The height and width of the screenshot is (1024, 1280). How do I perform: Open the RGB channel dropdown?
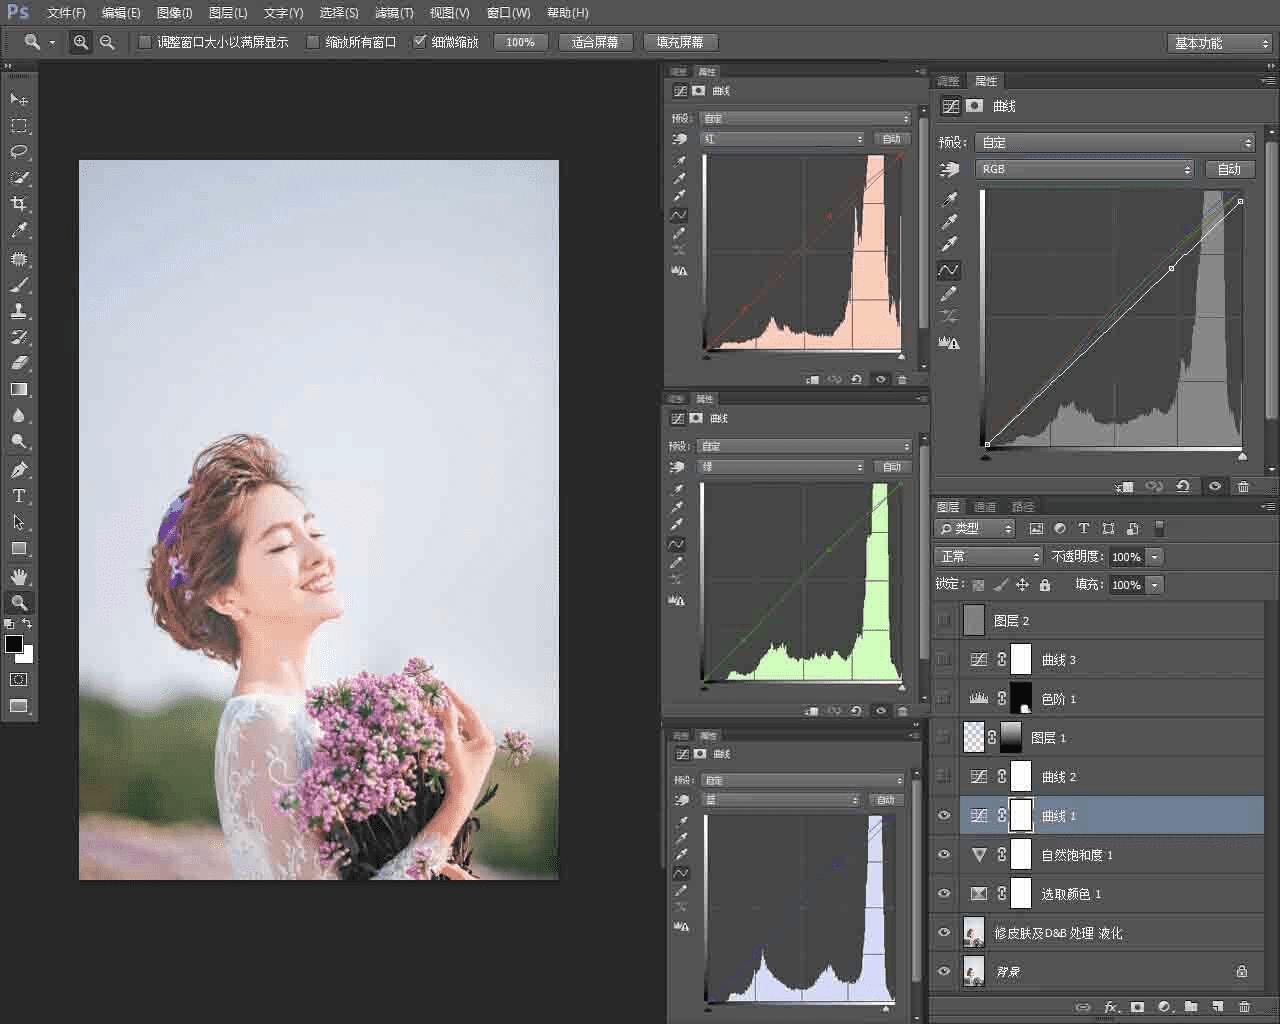click(x=1086, y=169)
